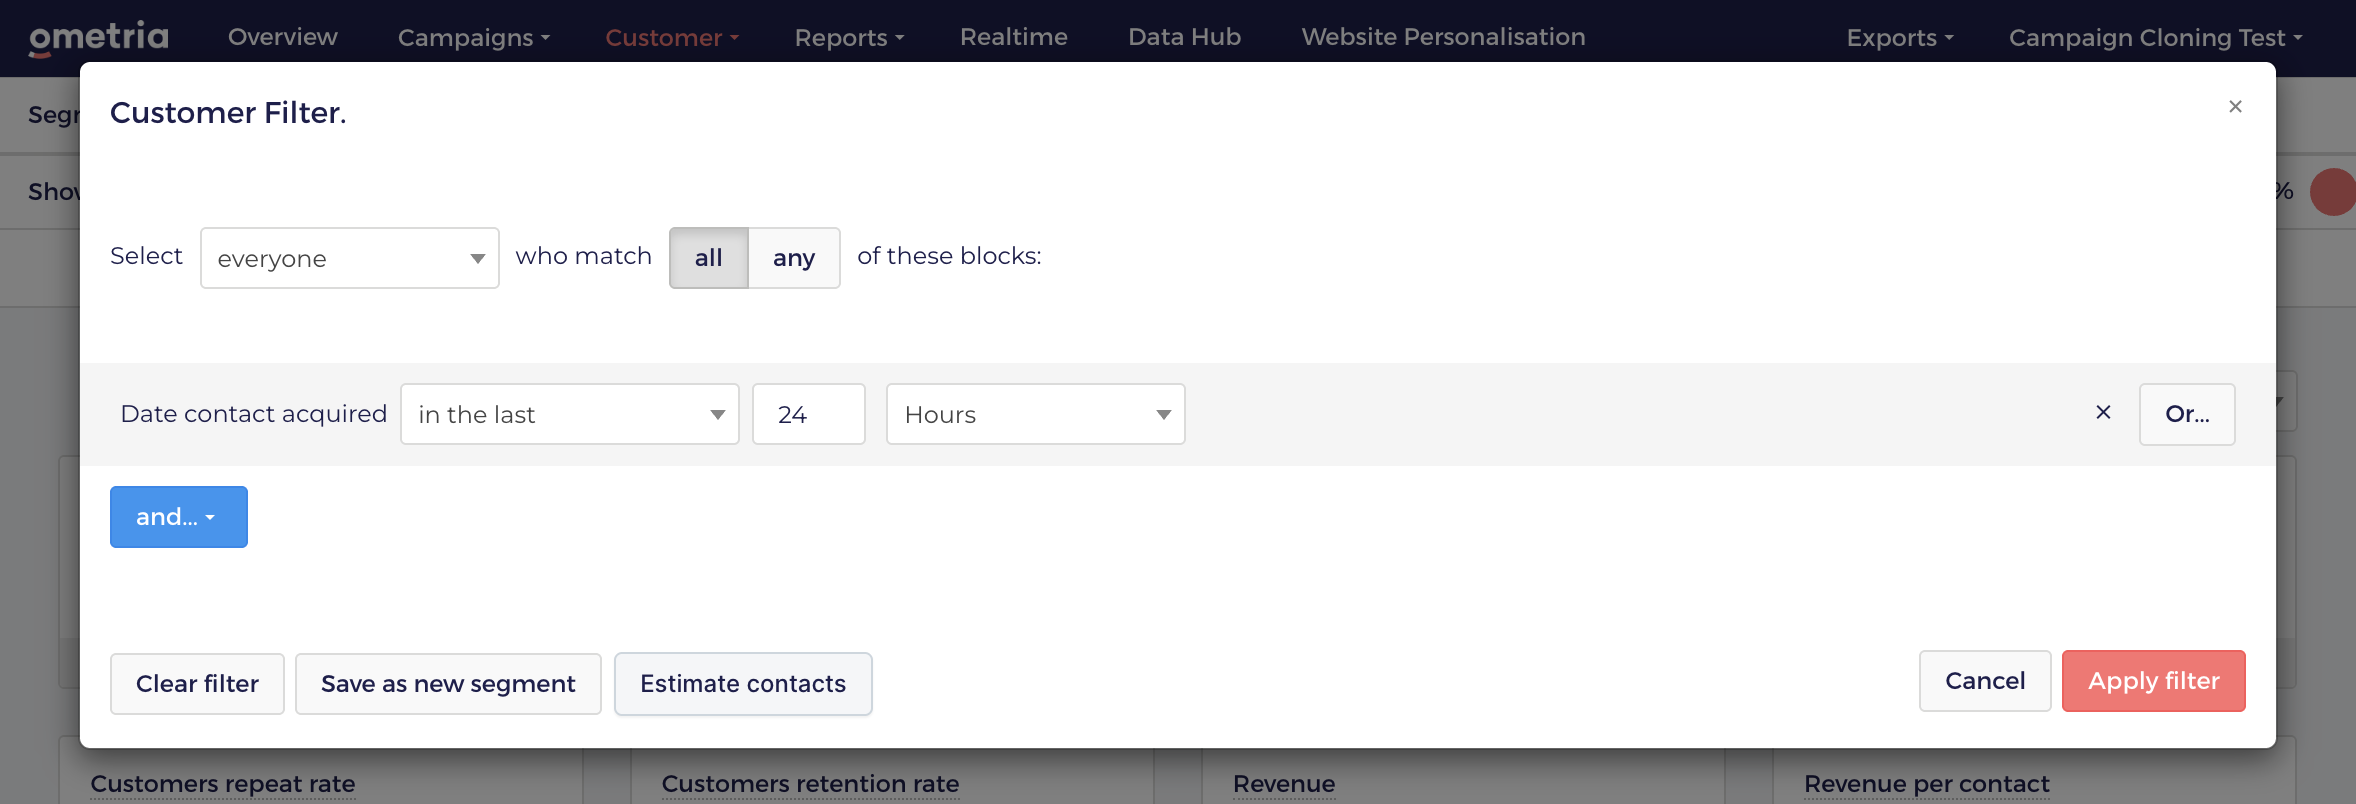Add an 'Or...' condition
Image resolution: width=2356 pixels, height=804 pixels.
point(2187,414)
